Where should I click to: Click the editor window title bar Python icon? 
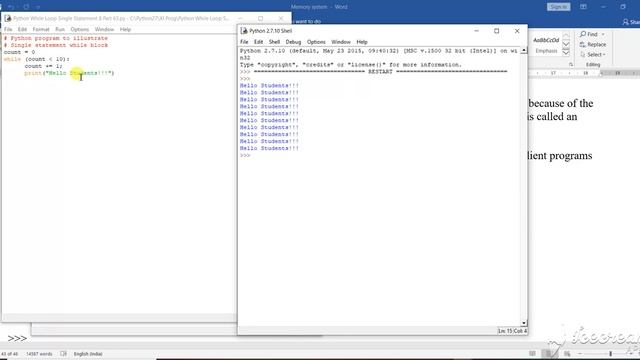point(8,18)
